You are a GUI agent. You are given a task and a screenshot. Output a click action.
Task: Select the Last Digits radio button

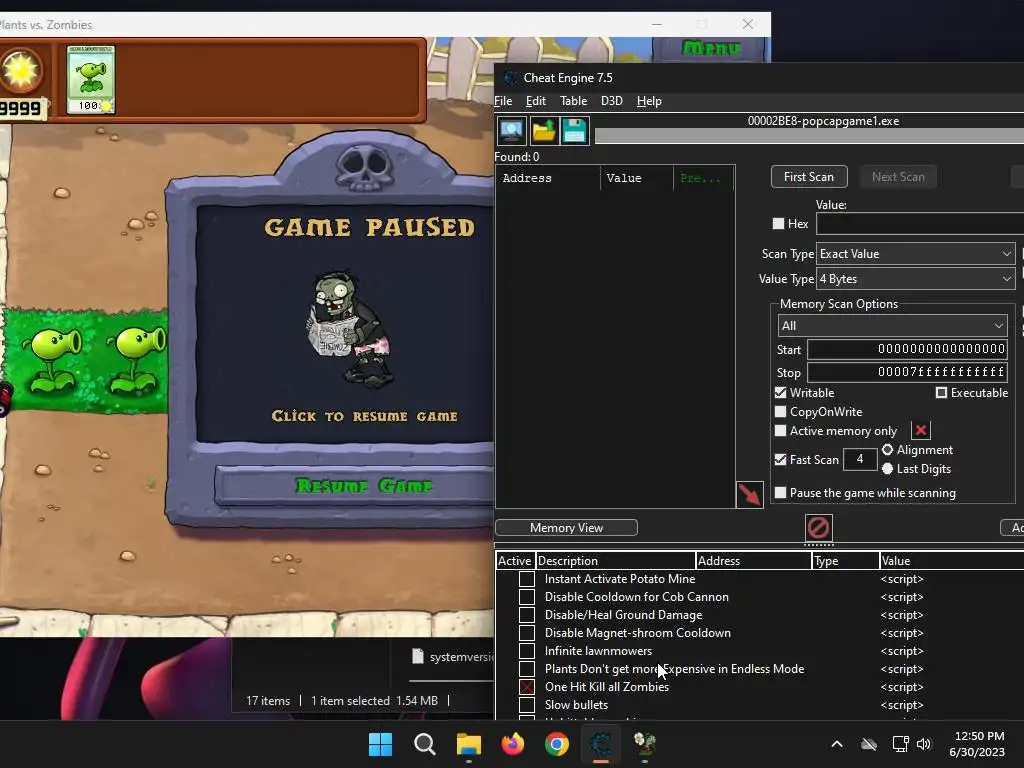click(888, 468)
